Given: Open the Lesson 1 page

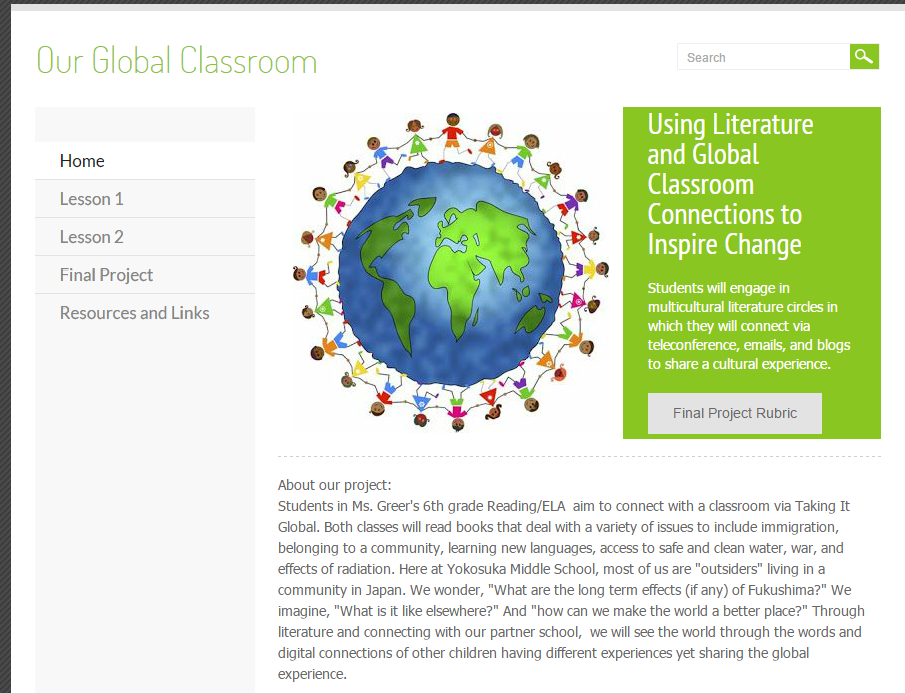Looking at the screenshot, I should tap(91, 199).
